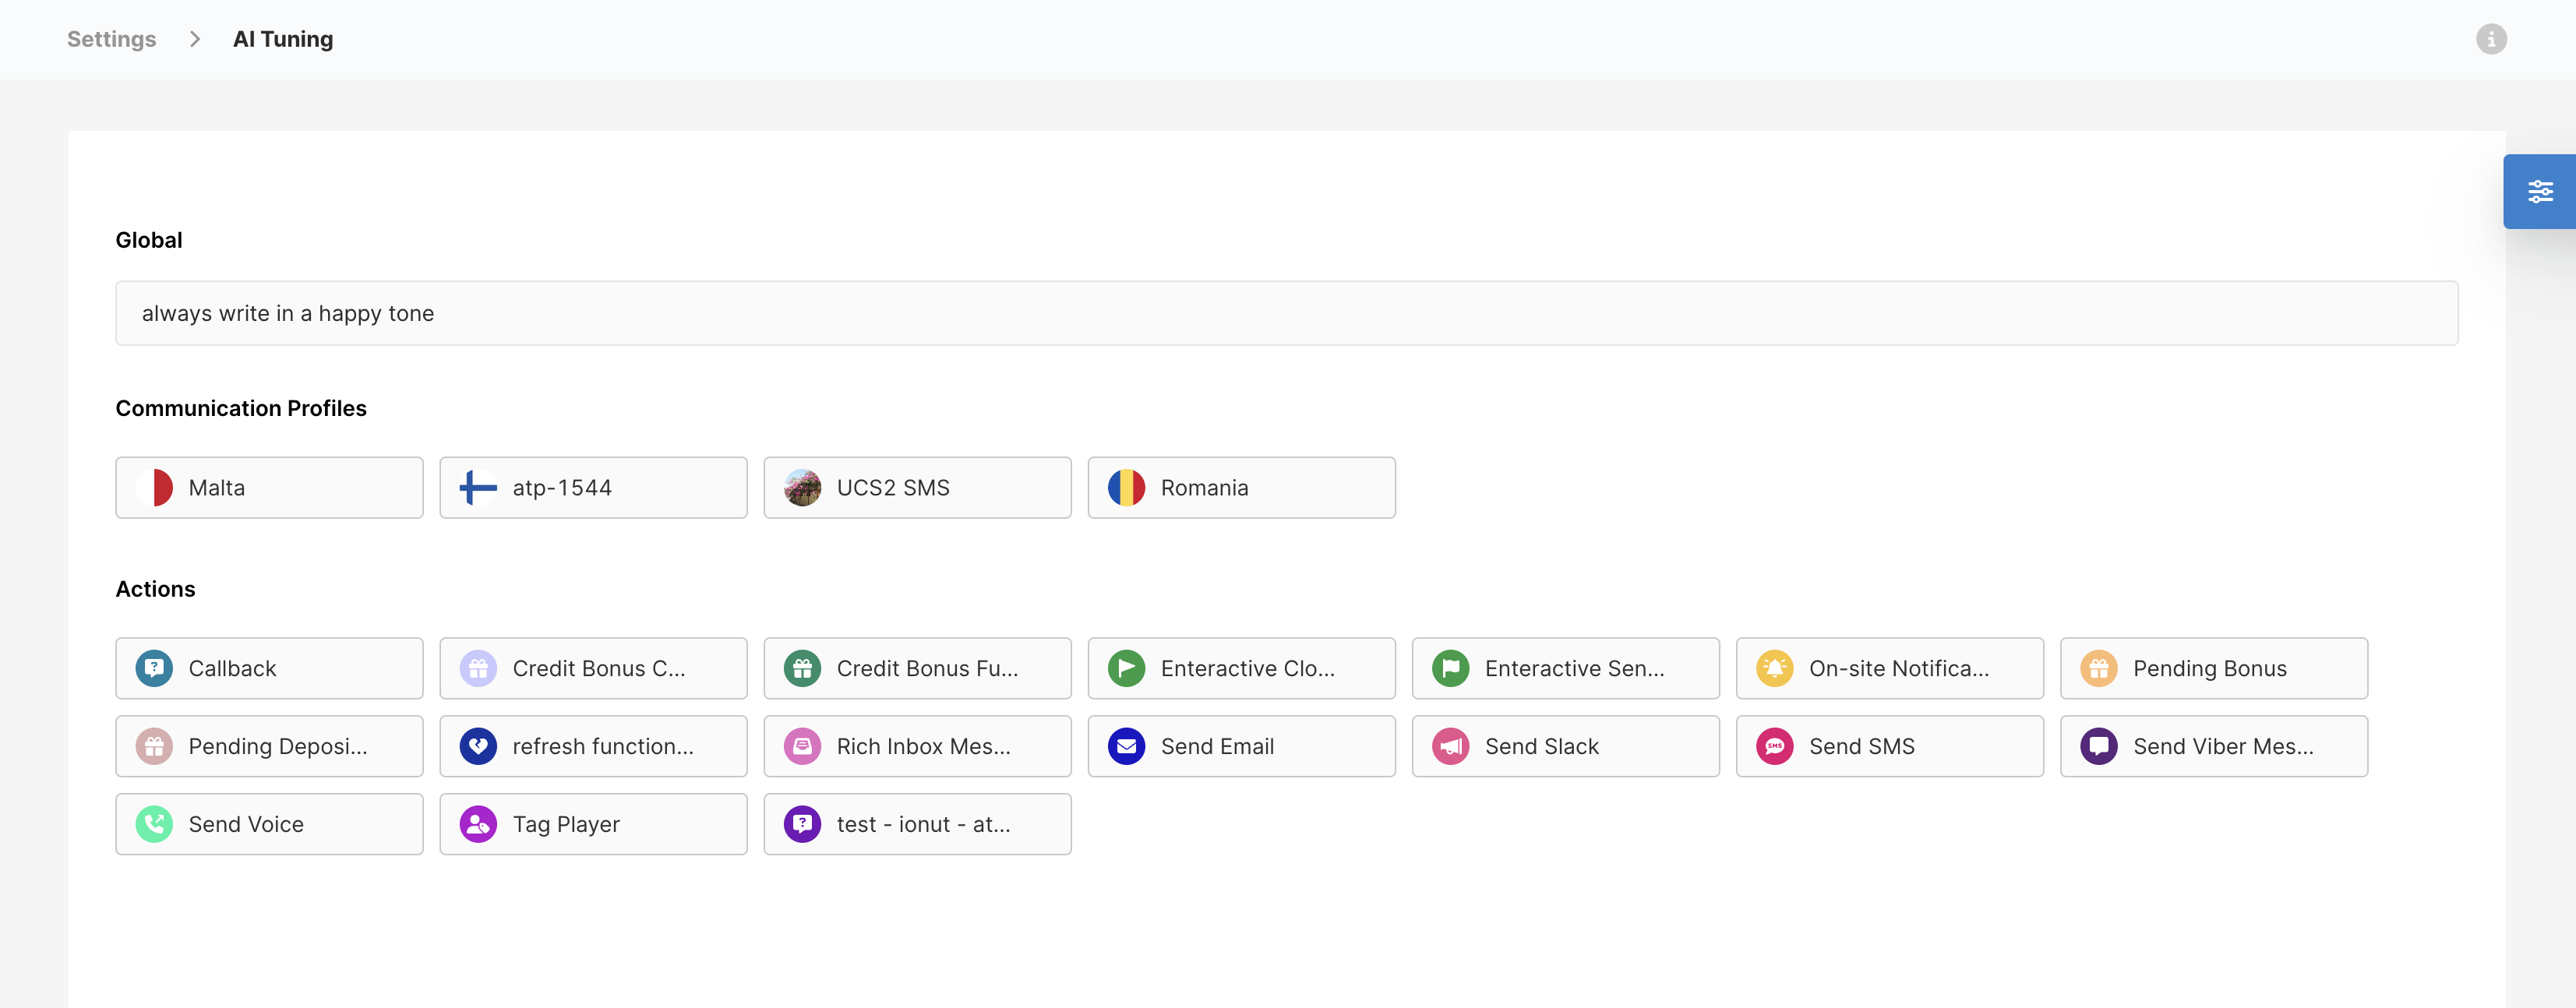Click the Pending Deposi... gift icon
Screen dimensions: 2576x1008
tap(154, 746)
